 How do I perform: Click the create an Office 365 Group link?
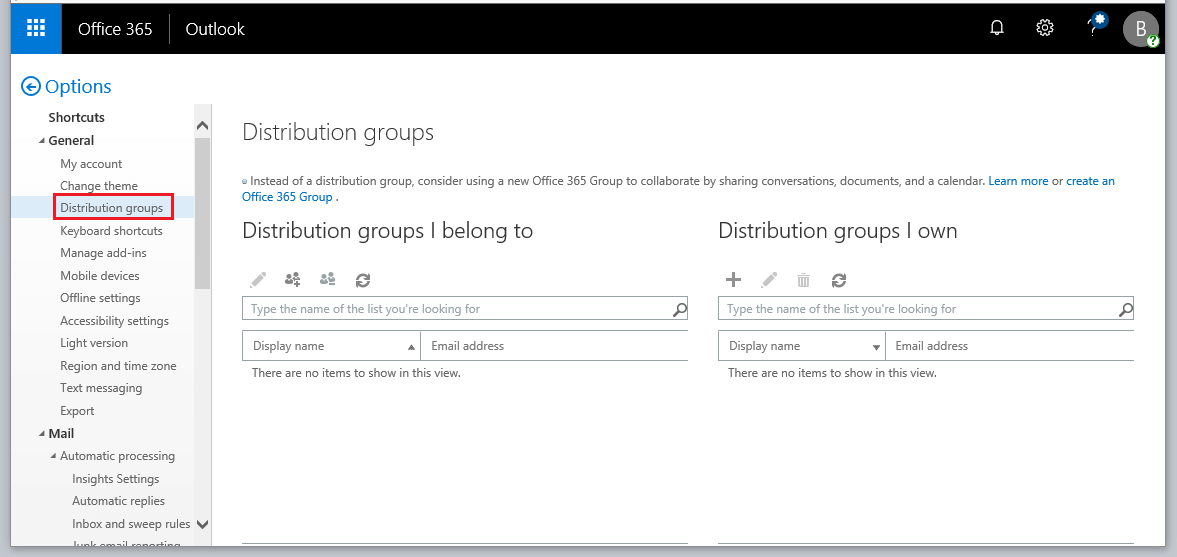pyautogui.click(x=1090, y=181)
